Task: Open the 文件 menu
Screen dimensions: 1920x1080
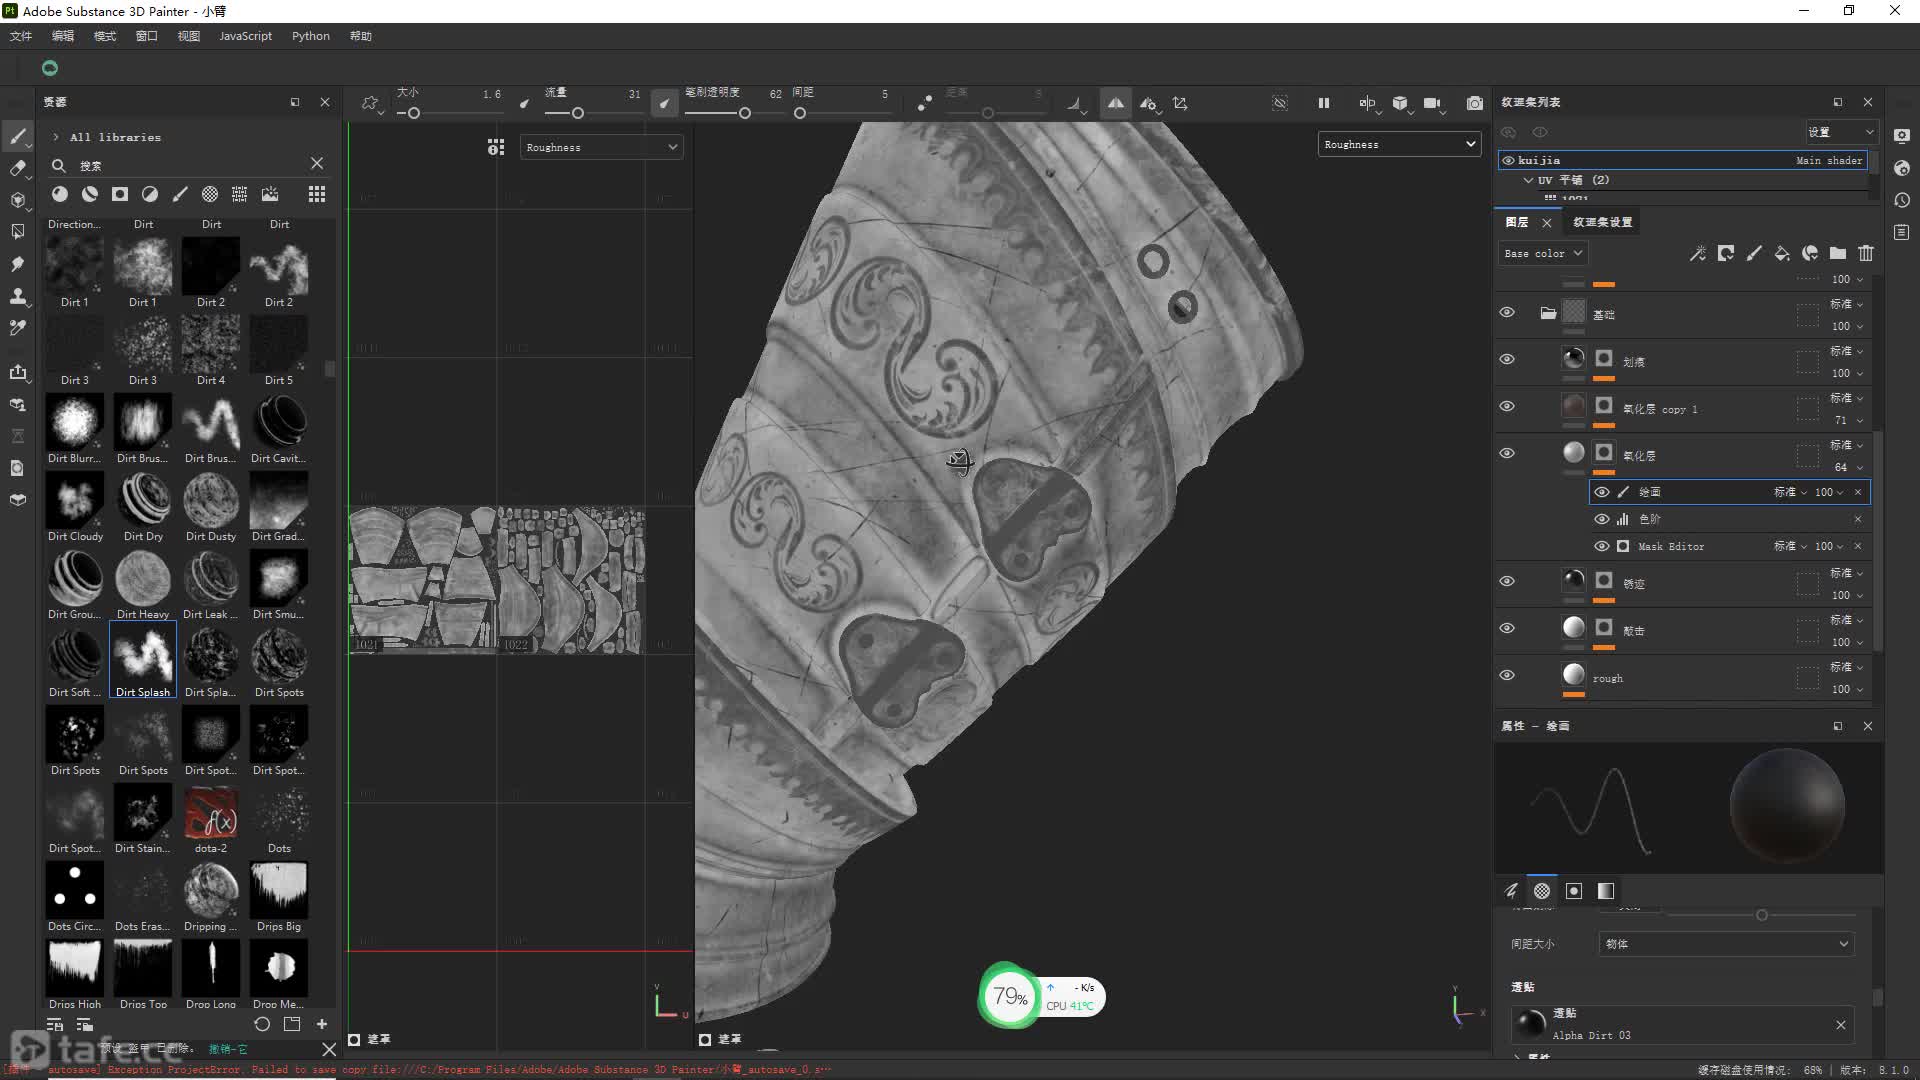Action: (21, 36)
